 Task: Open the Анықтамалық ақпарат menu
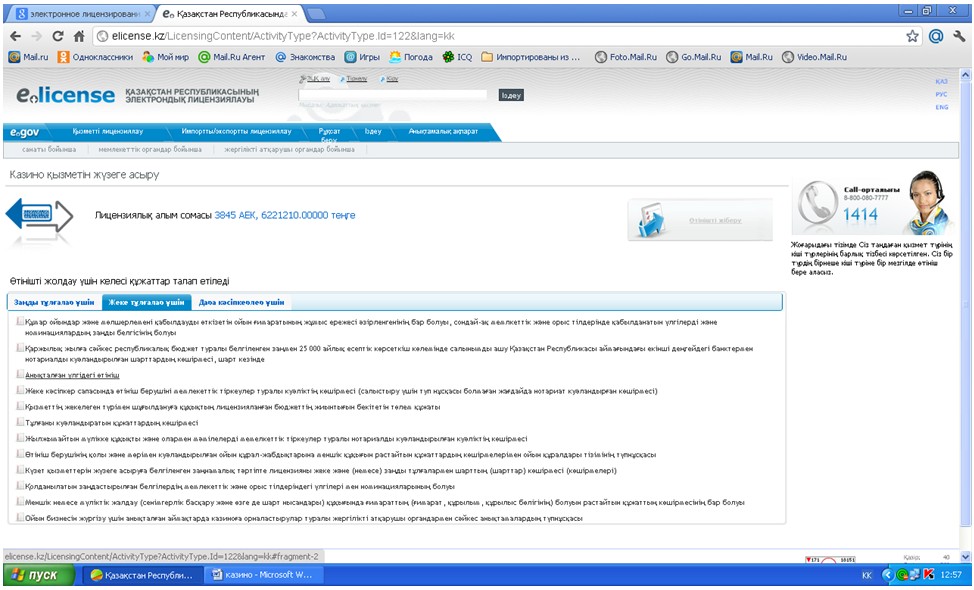click(443, 132)
